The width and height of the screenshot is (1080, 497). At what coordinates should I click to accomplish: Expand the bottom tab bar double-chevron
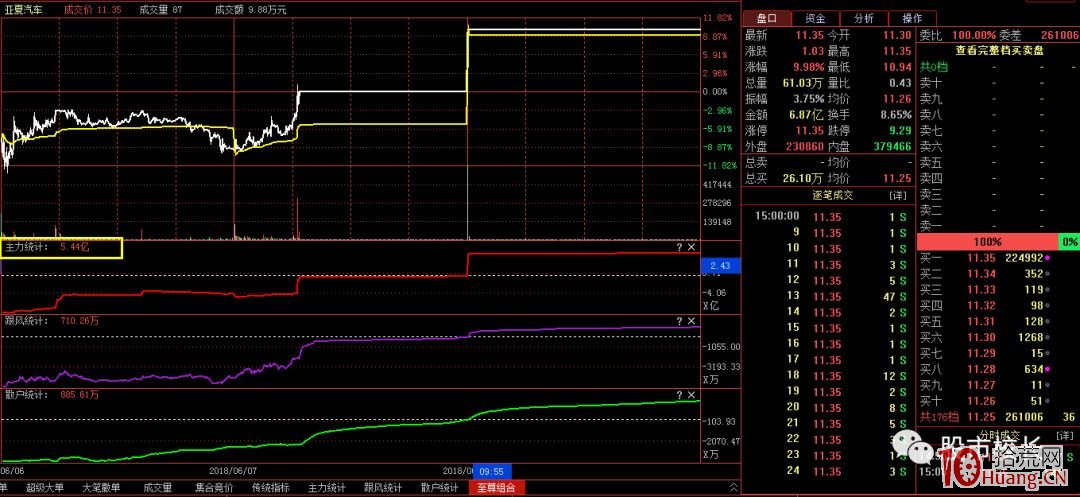(x=733, y=488)
